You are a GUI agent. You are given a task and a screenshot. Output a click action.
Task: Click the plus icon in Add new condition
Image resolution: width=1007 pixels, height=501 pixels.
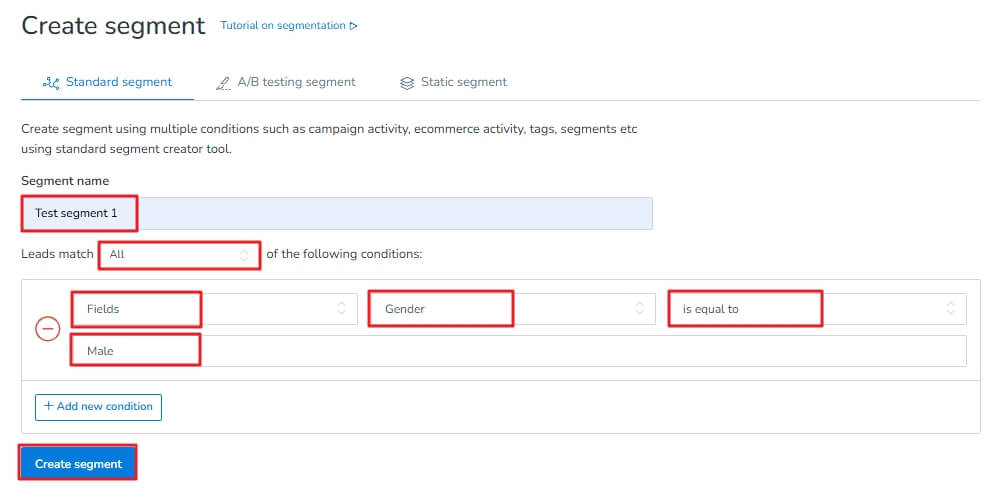point(48,407)
